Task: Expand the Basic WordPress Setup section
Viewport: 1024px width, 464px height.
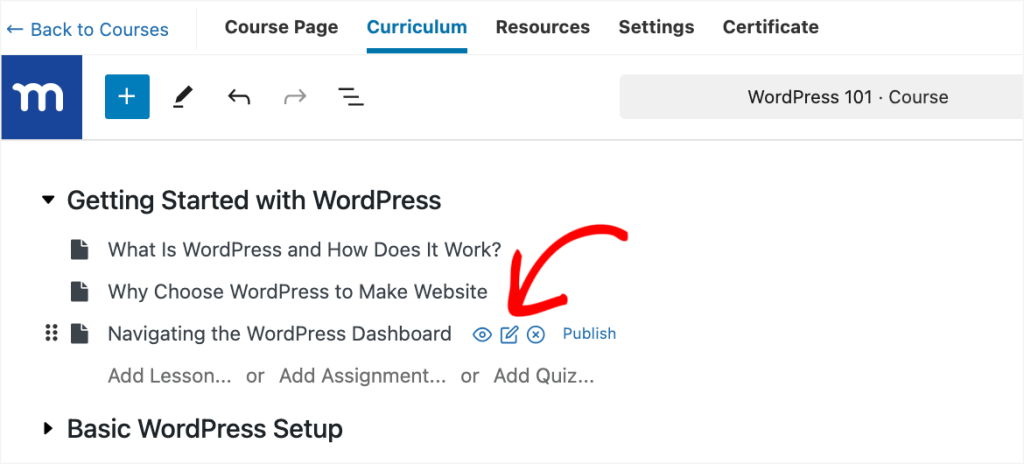Action: tap(48, 429)
